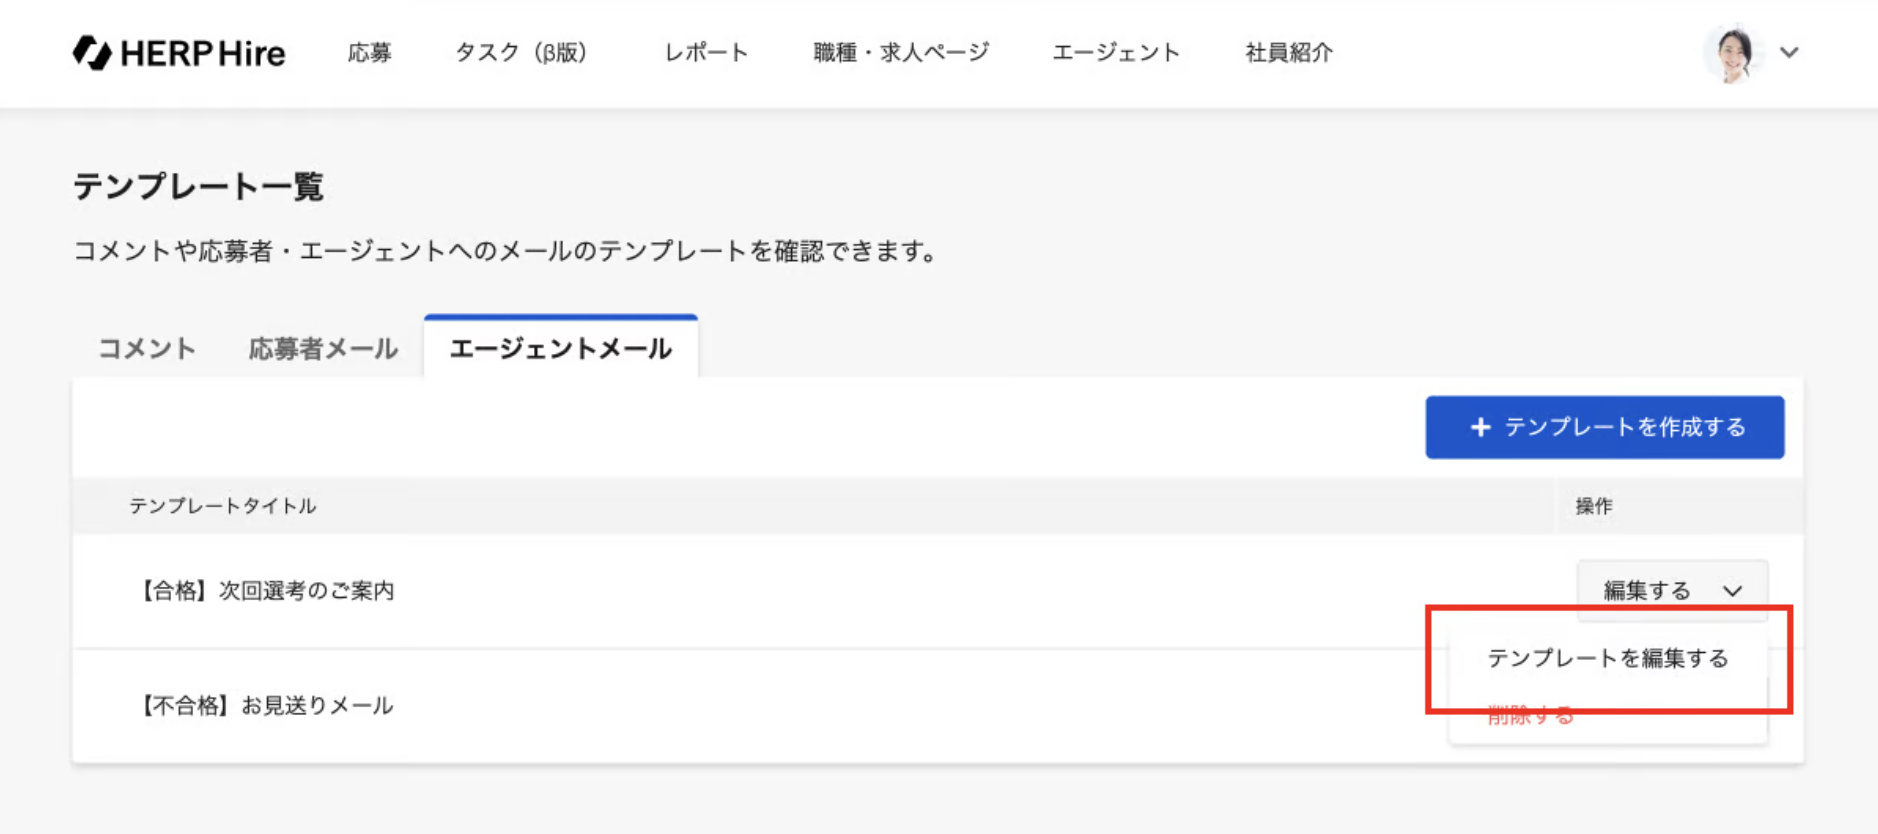Screen dimensions: 1878x834
Task: Expand the account menu chevron beside avatar
Action: click(1789, 53)
